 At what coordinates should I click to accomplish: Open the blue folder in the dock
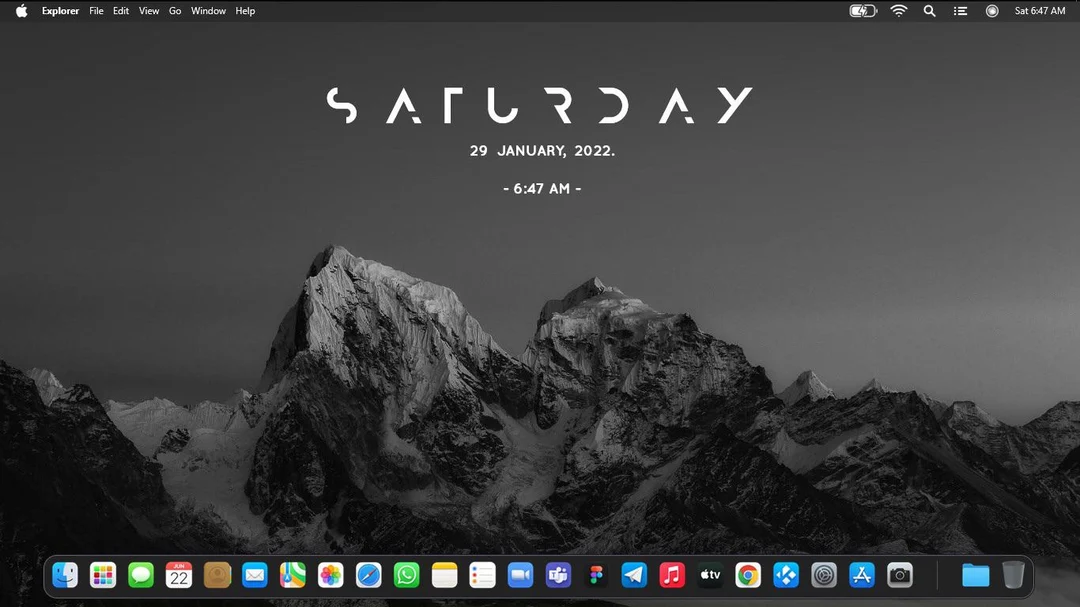click(x=975, y=575)
